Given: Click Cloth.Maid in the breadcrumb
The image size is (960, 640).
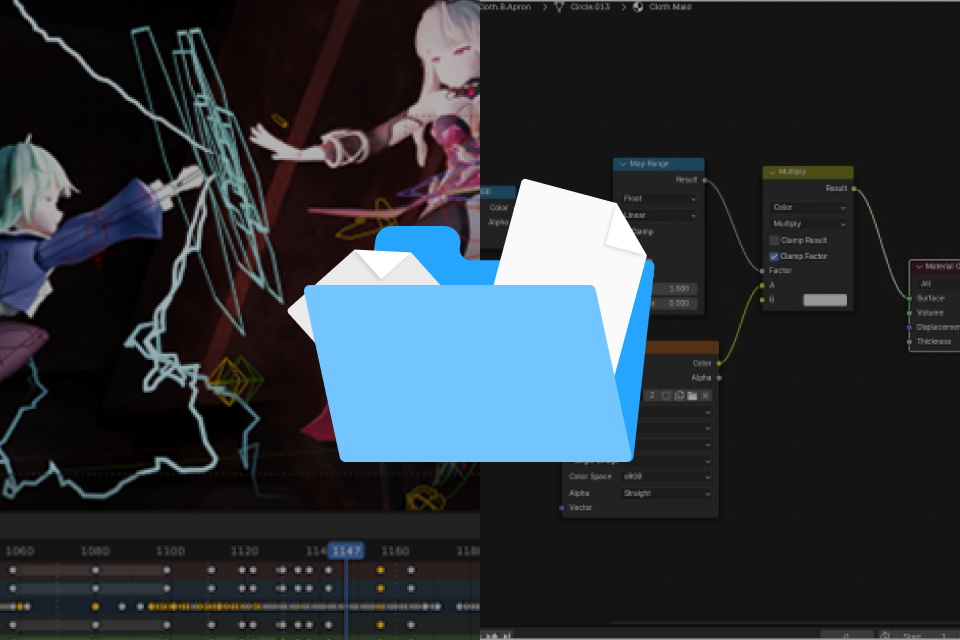Looking at the screenshot, I should [670, 7].
